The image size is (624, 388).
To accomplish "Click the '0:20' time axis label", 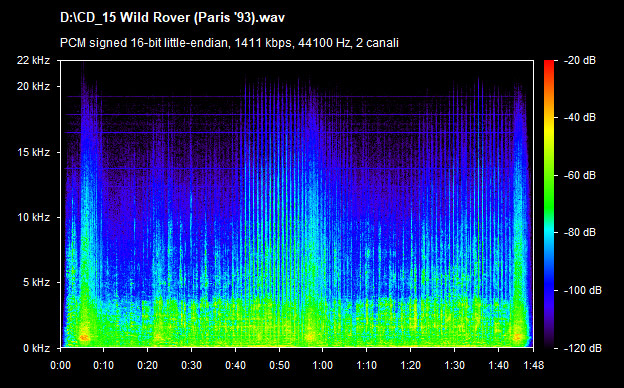I will point(148,365).
